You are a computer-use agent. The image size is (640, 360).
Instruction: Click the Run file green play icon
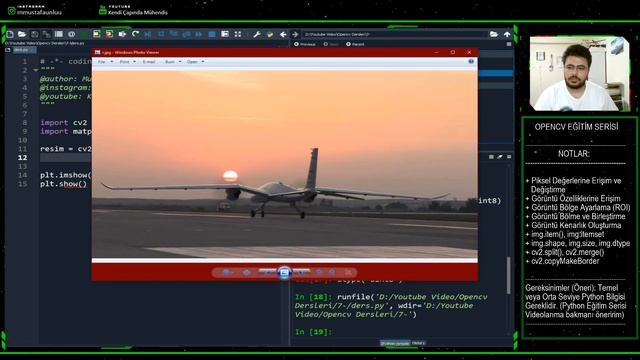pyautogui.click(x=84, y=35)
